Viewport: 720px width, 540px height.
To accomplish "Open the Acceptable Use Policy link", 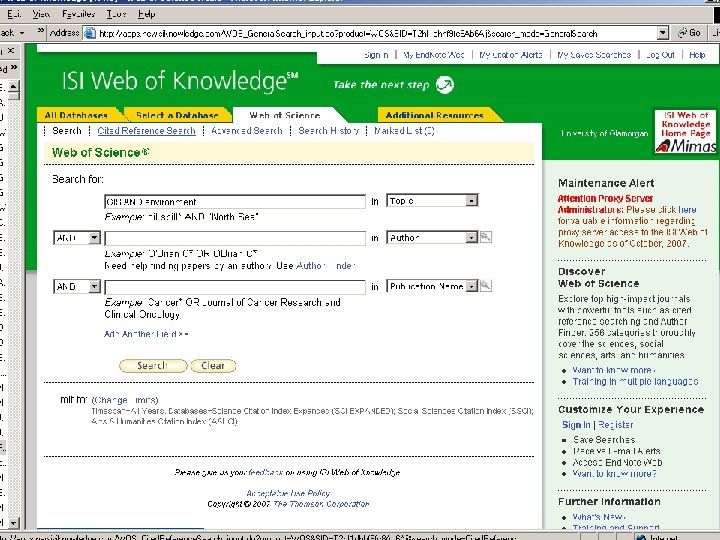I will [x=288, y=493].
